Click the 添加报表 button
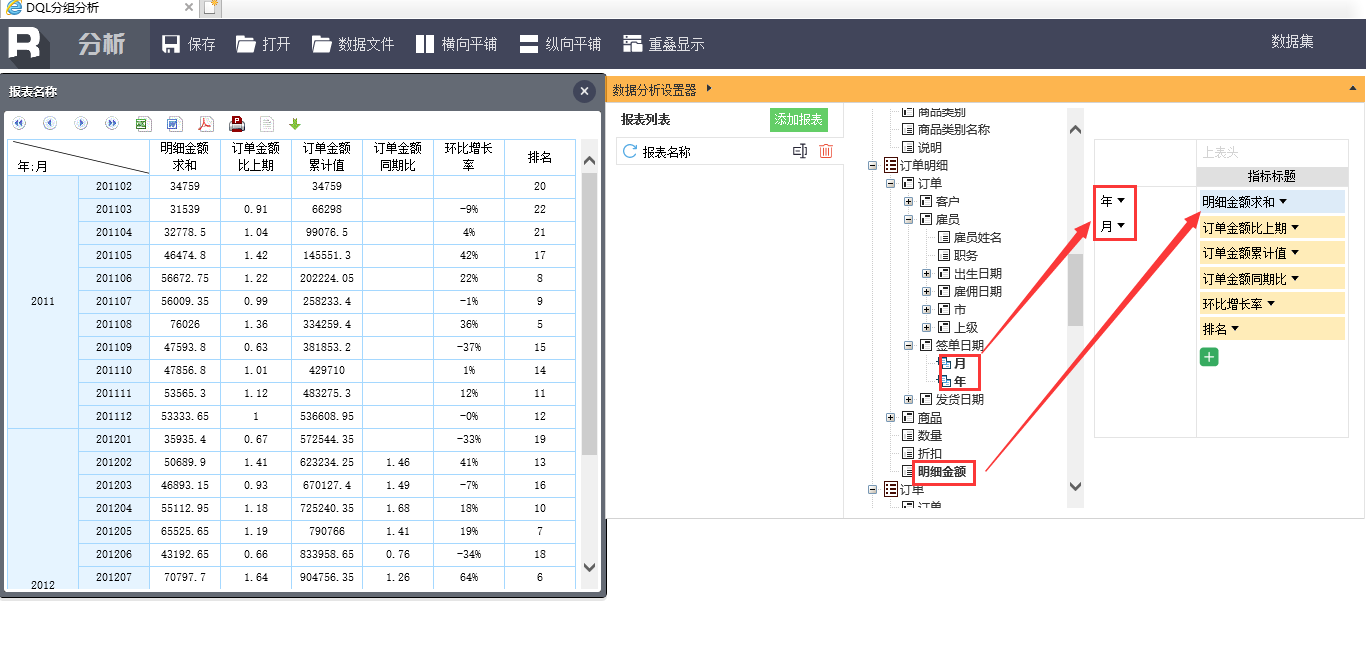Image resolution: width=1366 pixels, height=645 pixels. click(x=798, y=120)
